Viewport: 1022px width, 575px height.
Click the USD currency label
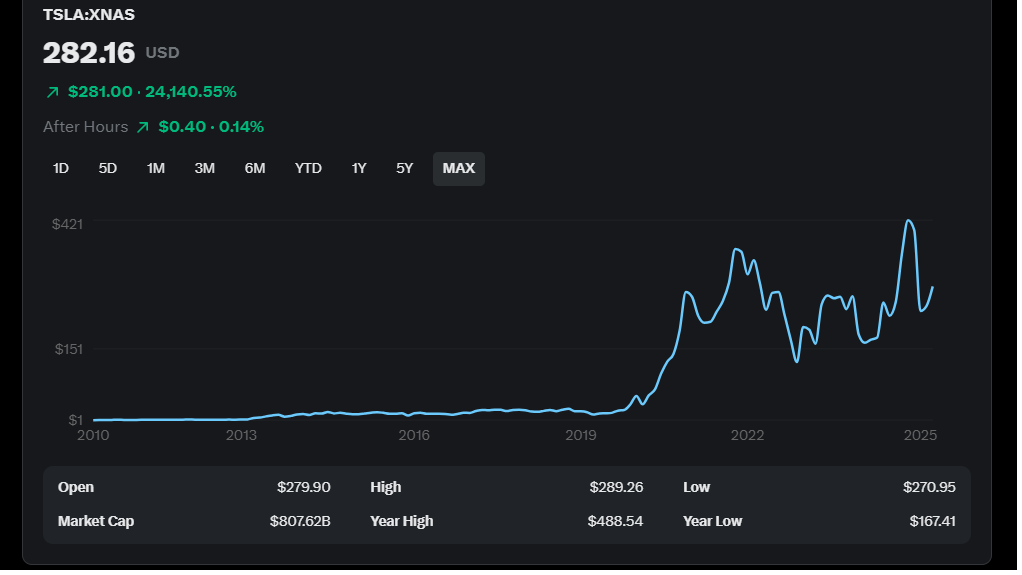163,53
